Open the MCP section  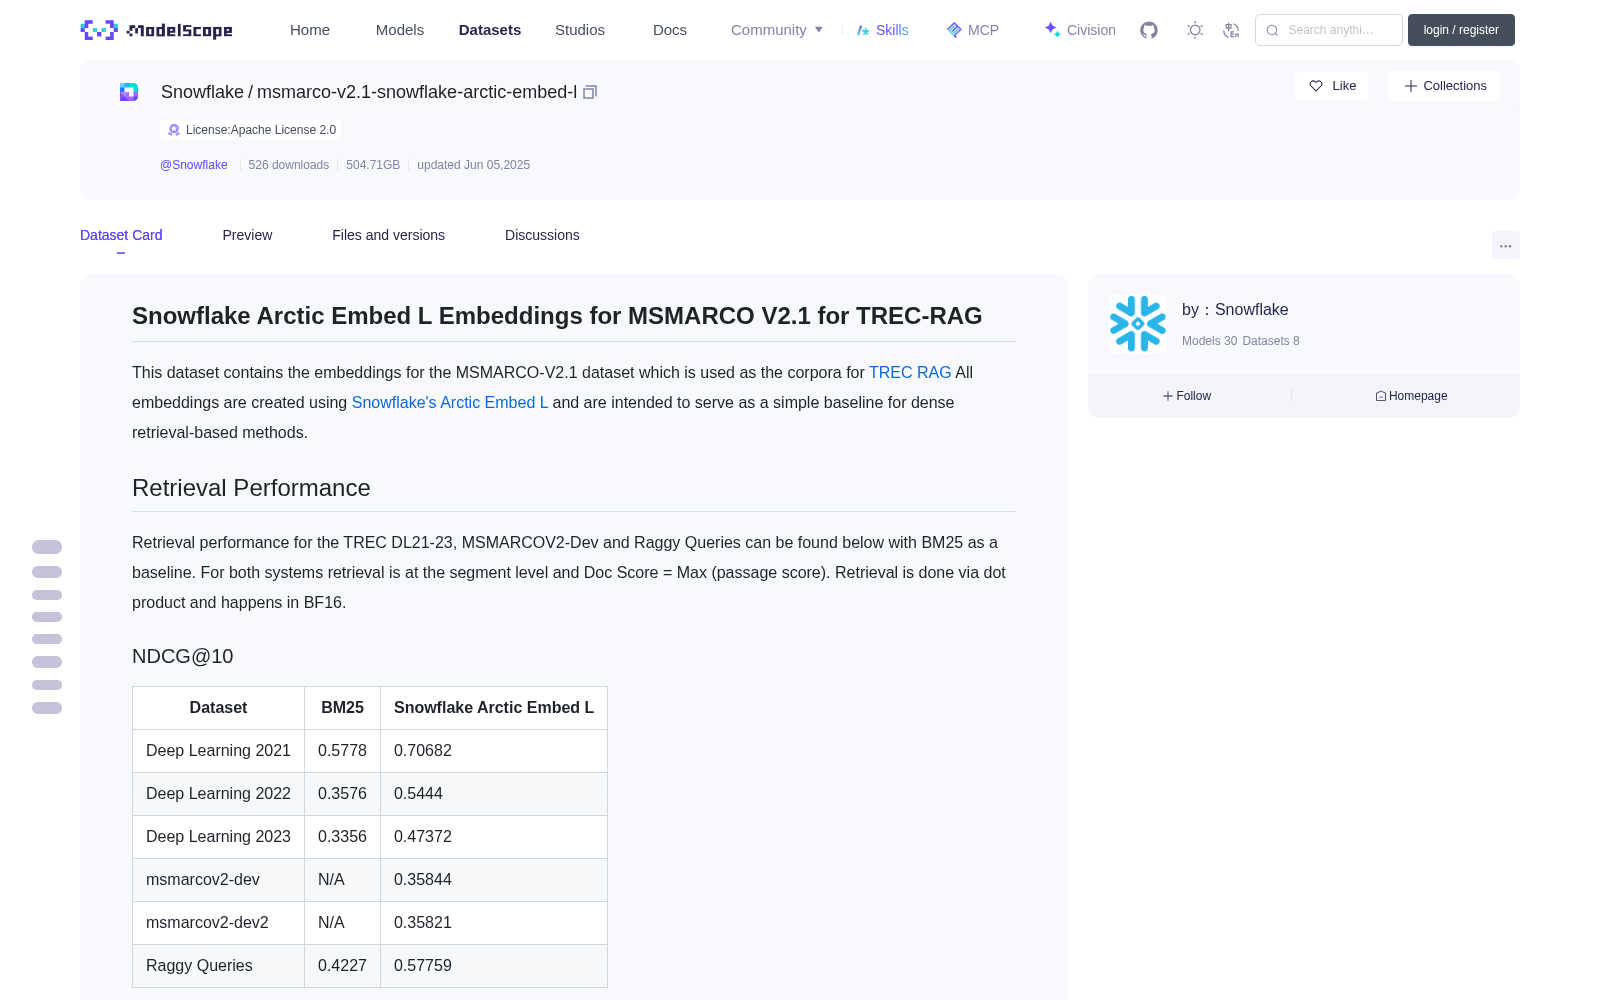(972, 30)
